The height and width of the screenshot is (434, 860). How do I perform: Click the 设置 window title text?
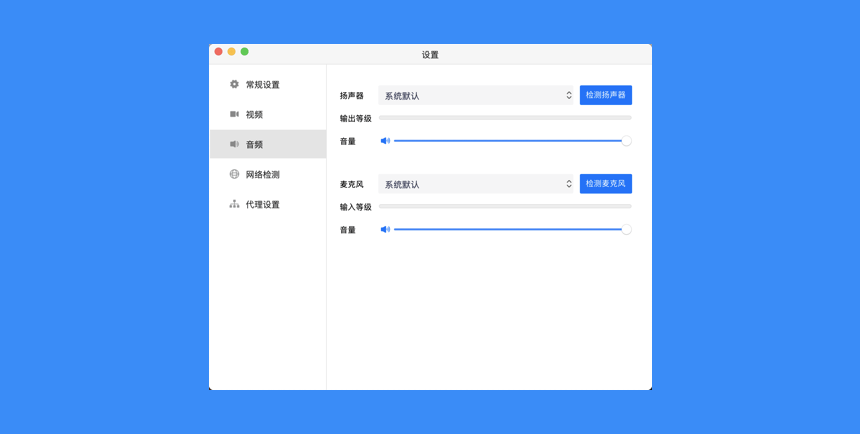pyautogui.click(x=430, y=55)
